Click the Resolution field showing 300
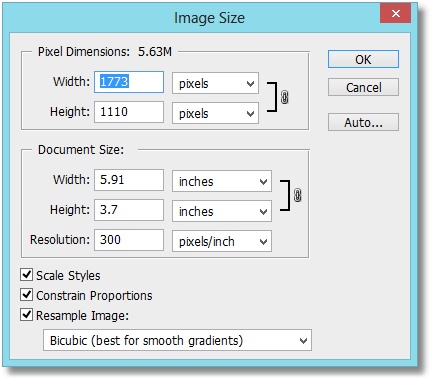The height and width of the screenshot is (381, 432). (129, 240)
